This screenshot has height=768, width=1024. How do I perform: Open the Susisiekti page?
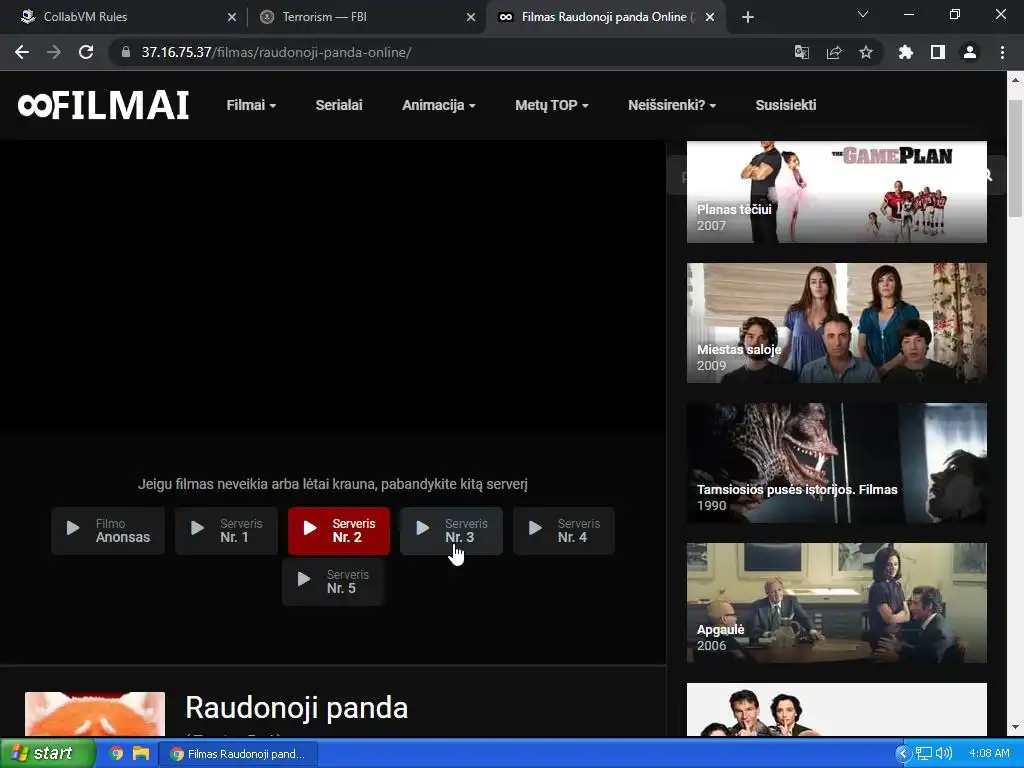786,105
